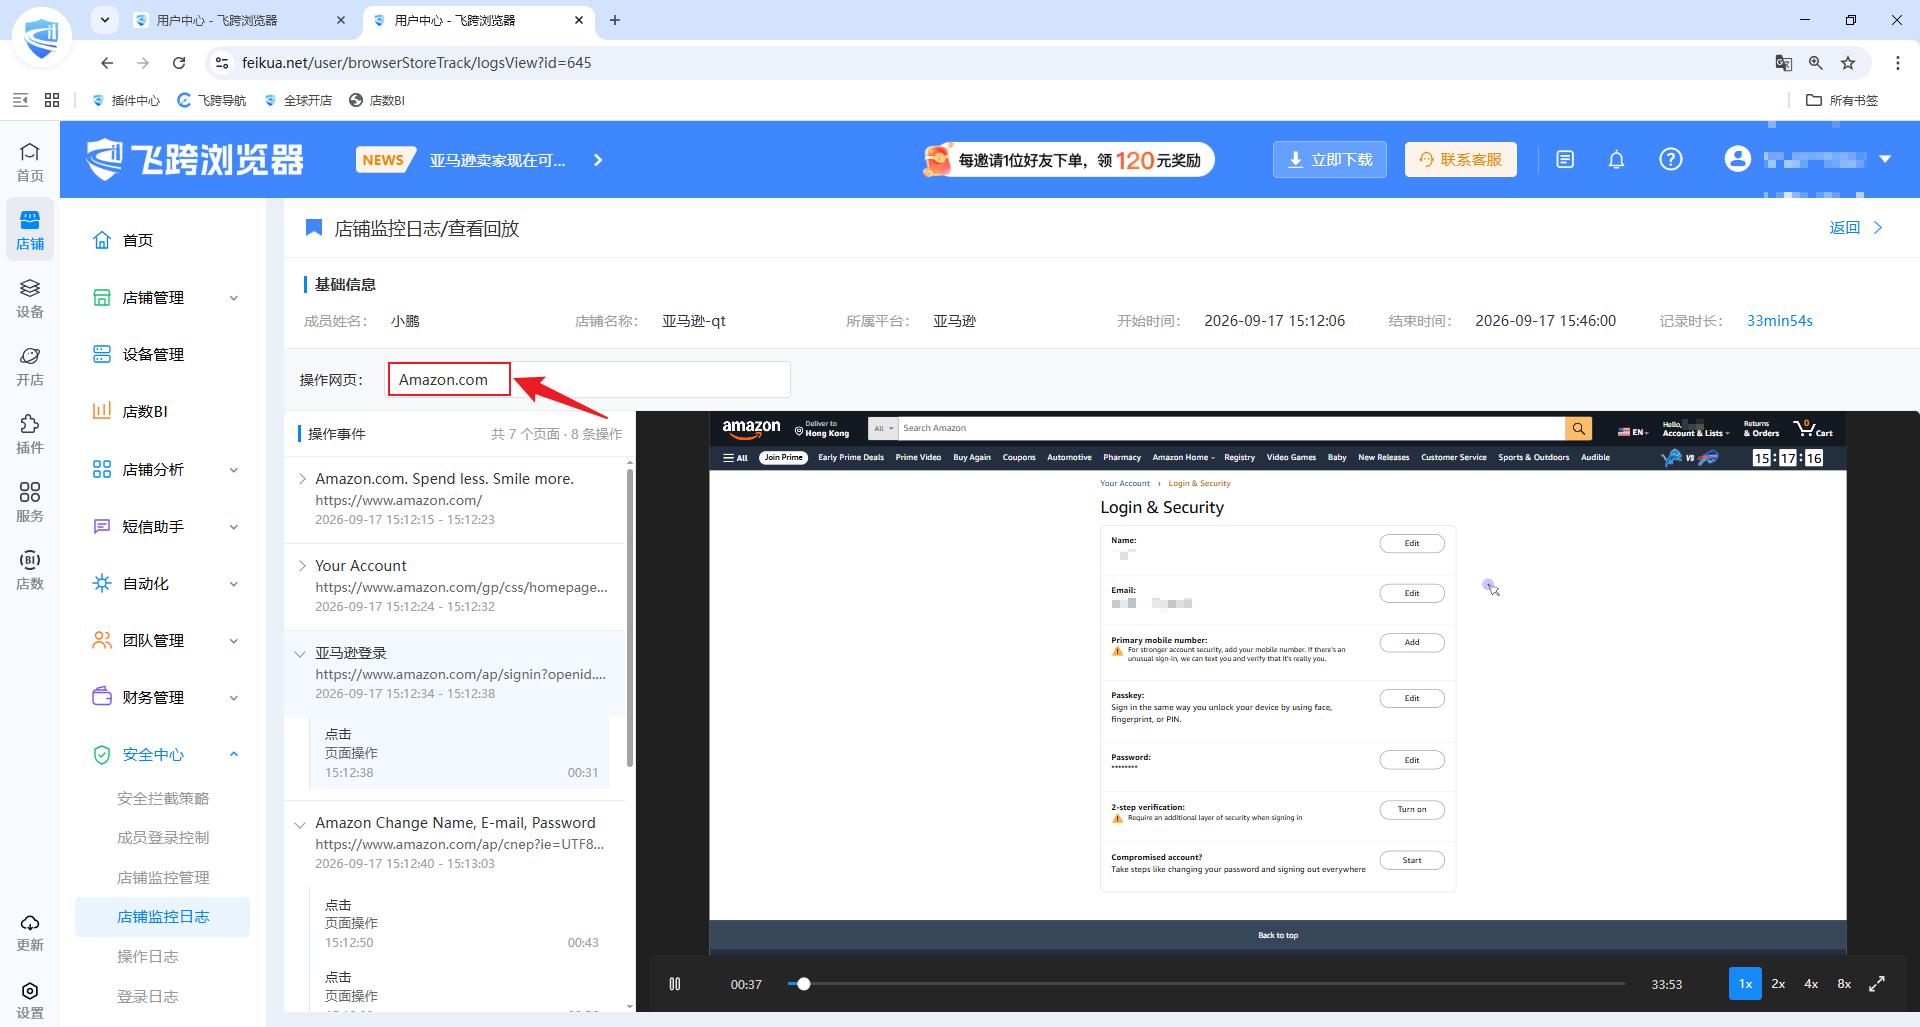
Task: Open the 插件 icon in the left rail
Action: pos(30,434)
